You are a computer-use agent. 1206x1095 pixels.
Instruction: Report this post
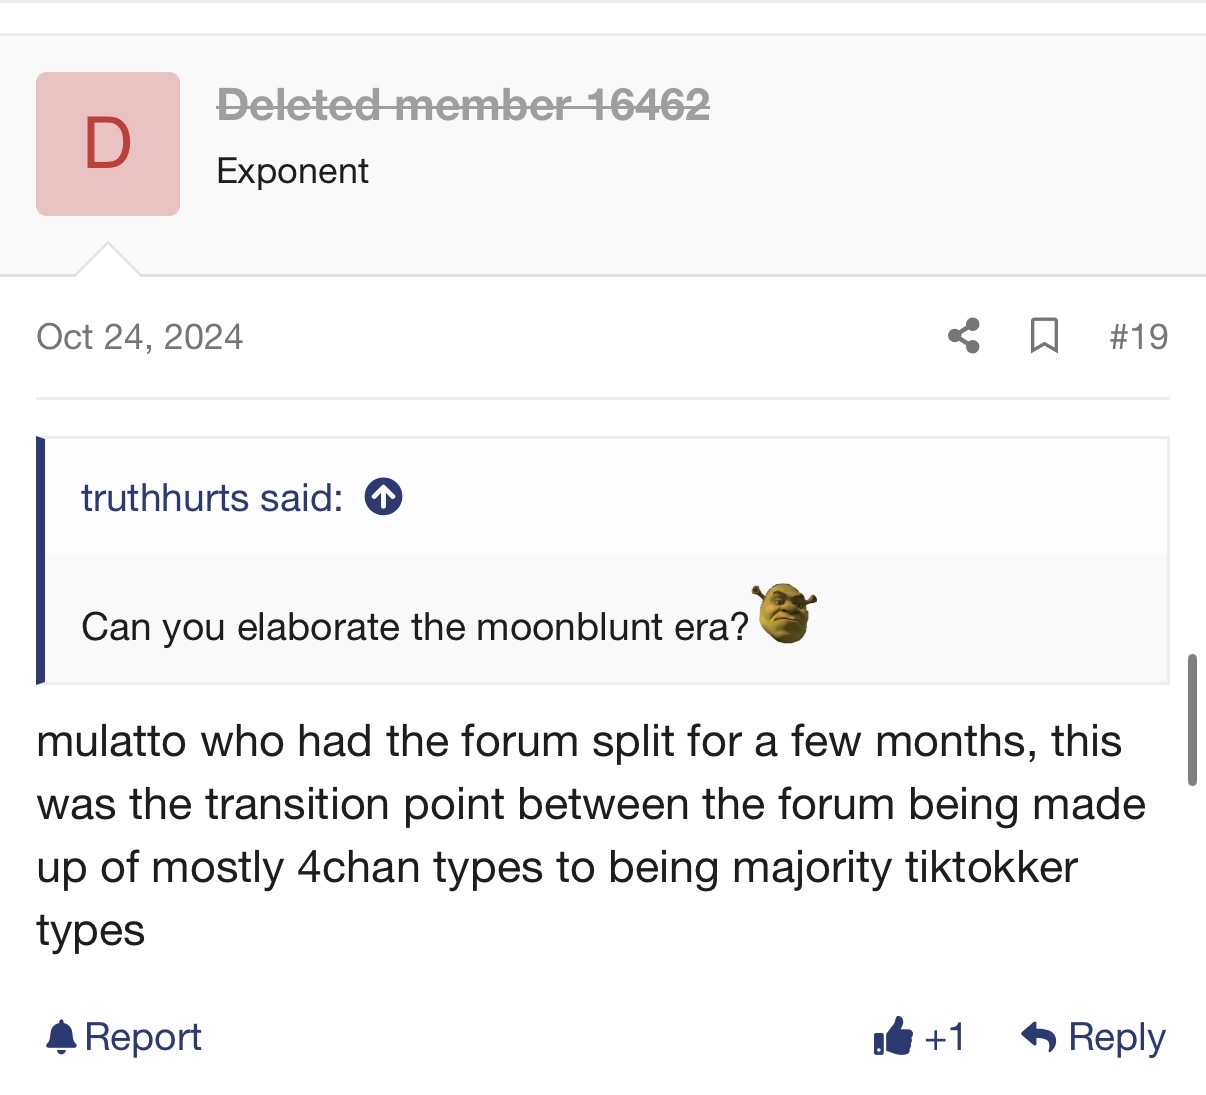coord(124,1037)
